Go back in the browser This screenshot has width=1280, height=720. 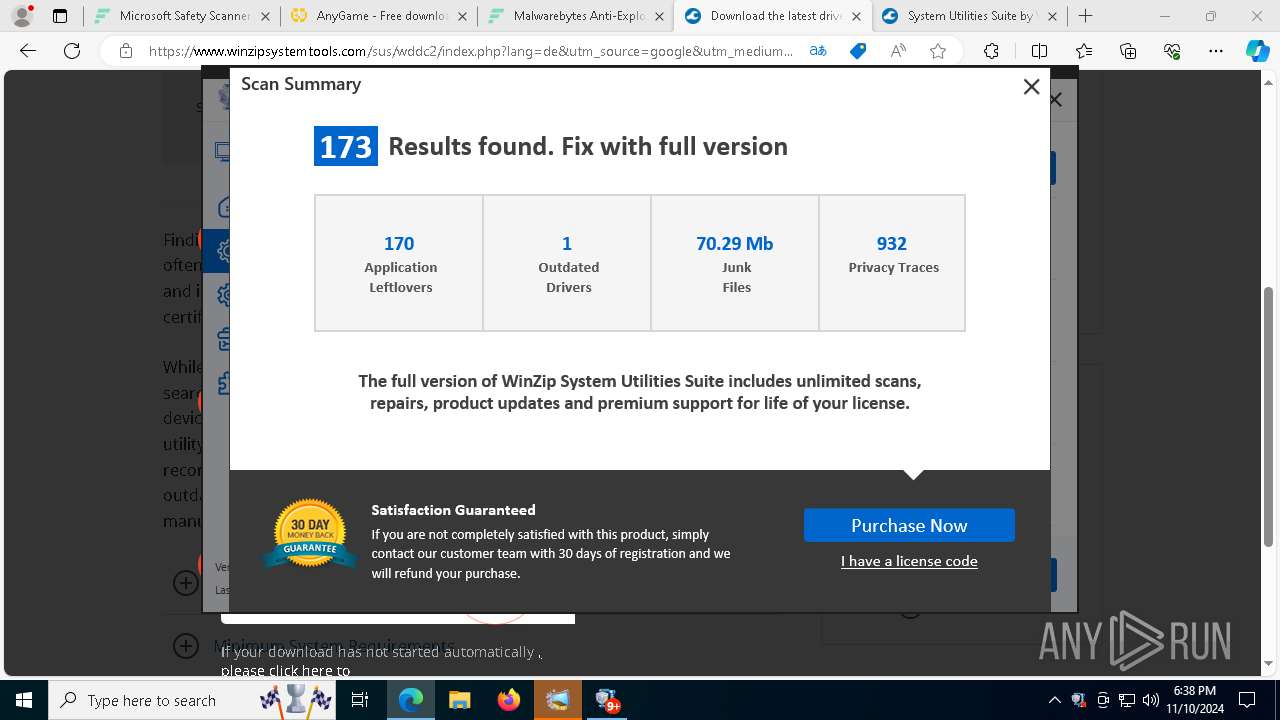click(x=28, y=51)
